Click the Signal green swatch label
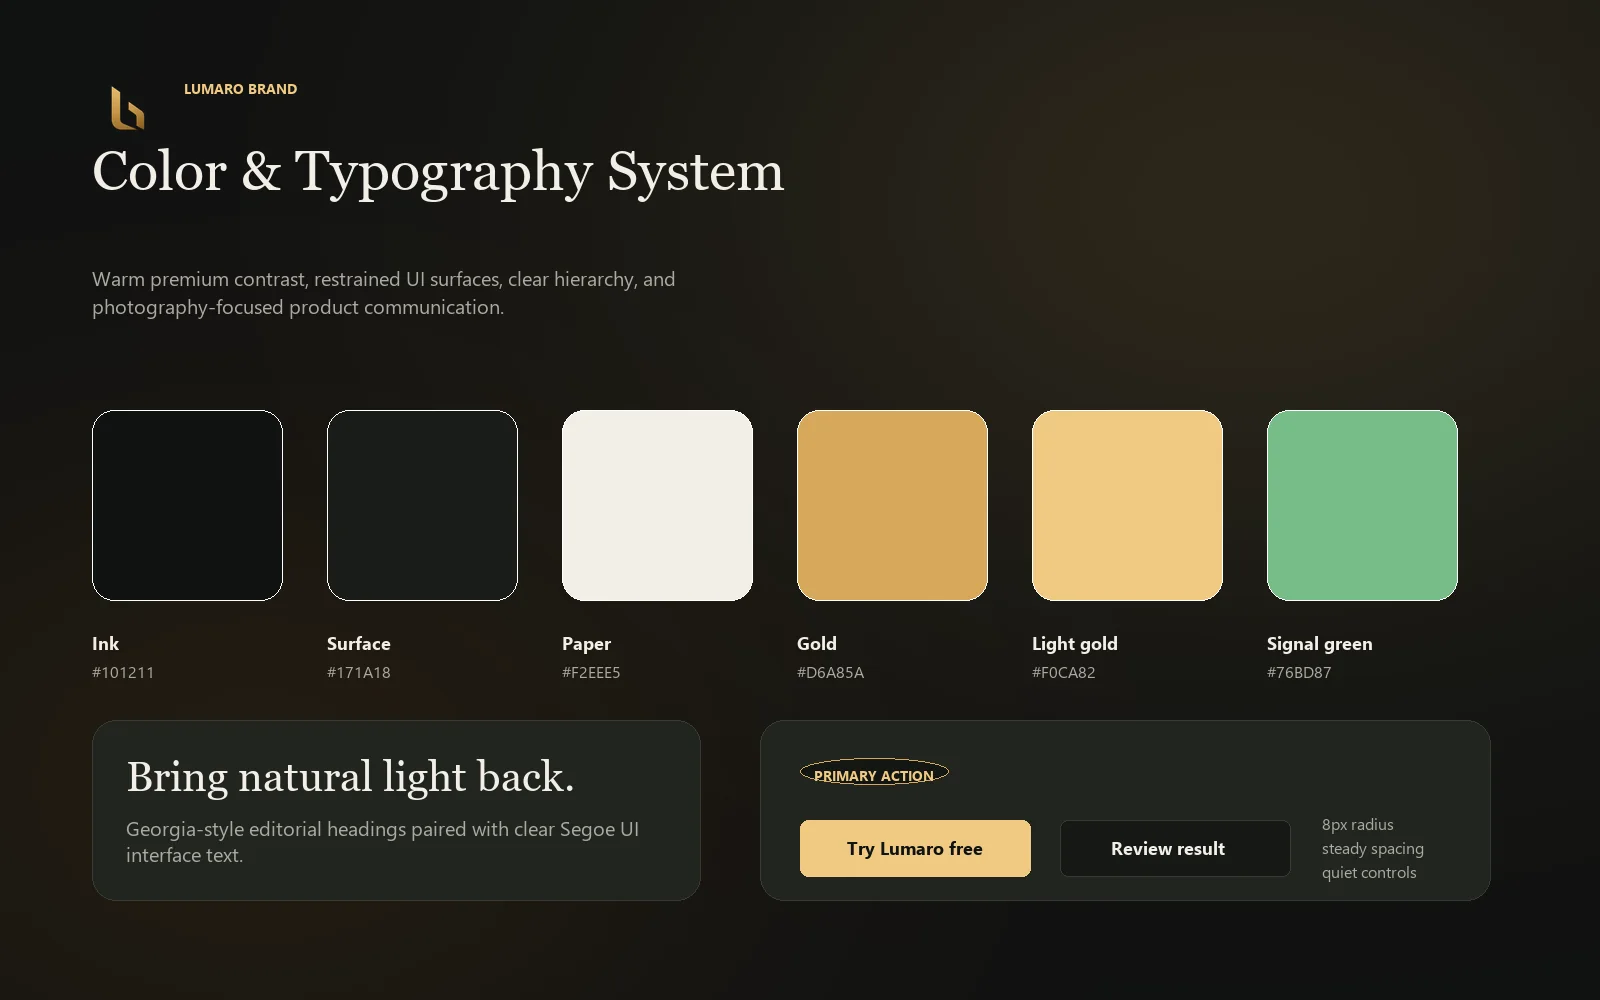This screenshot has width=1600, height=1000. (x=1320, y=644)
